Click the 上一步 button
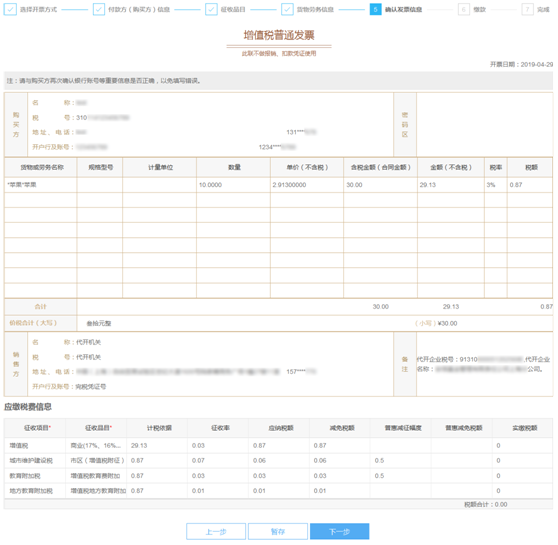The width and height of the screenshot is (558, 545). (216, 531)
